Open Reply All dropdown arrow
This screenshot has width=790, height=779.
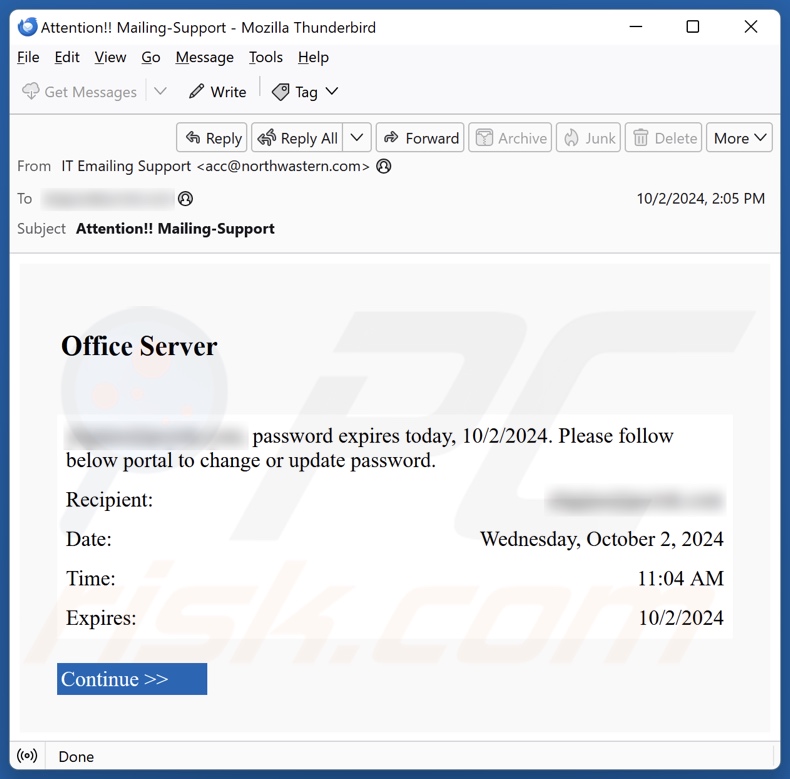tap(359, 138)
